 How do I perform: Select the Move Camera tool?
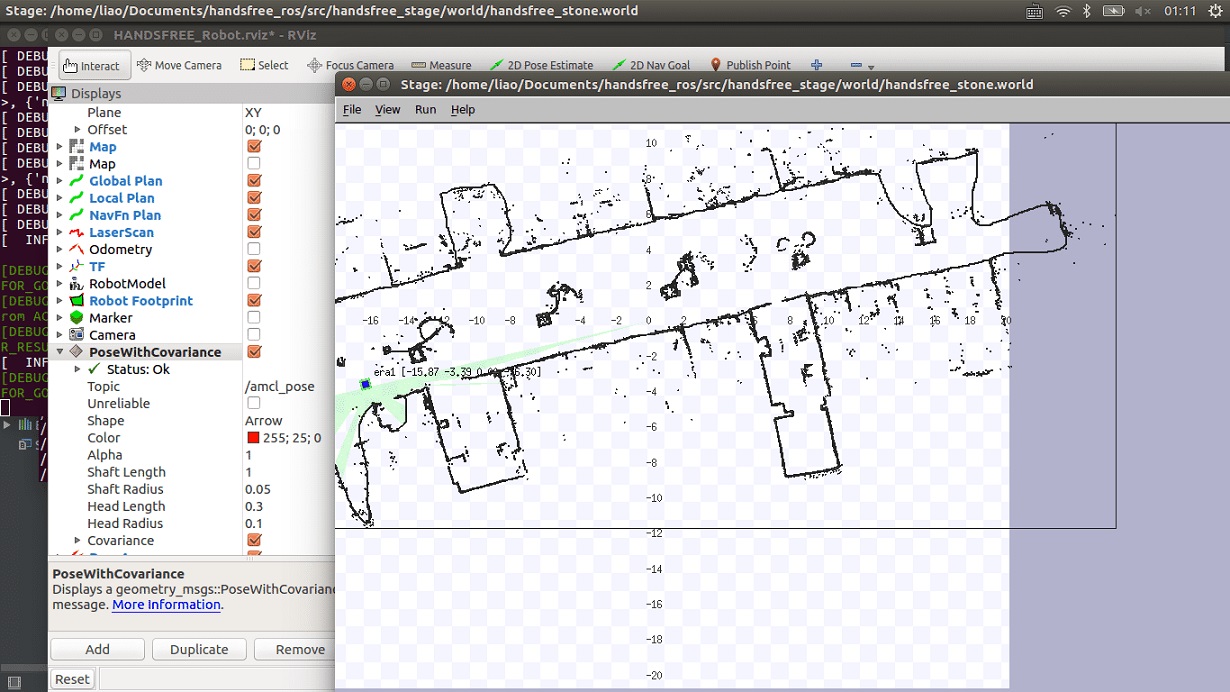(179, 65)
